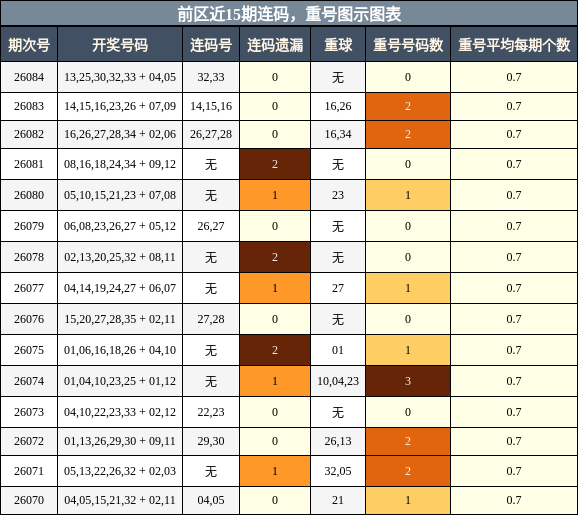Select draw numbers 04,10,22,23,33 + 02,12
This screenshot has height=515, width=578.
pos(120,412)
